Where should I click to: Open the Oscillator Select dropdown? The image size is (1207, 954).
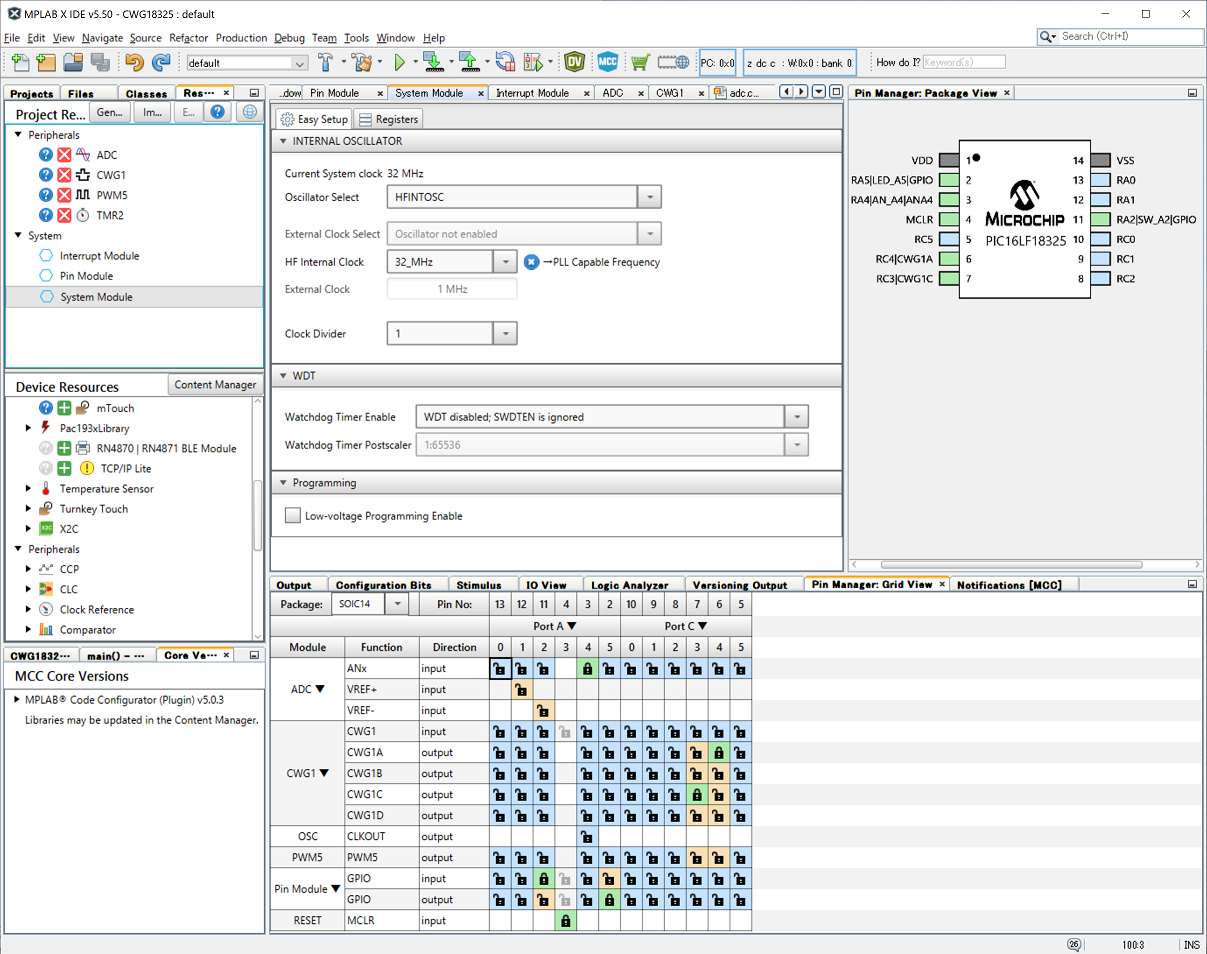pyautogui.click(x=650, y=197)
